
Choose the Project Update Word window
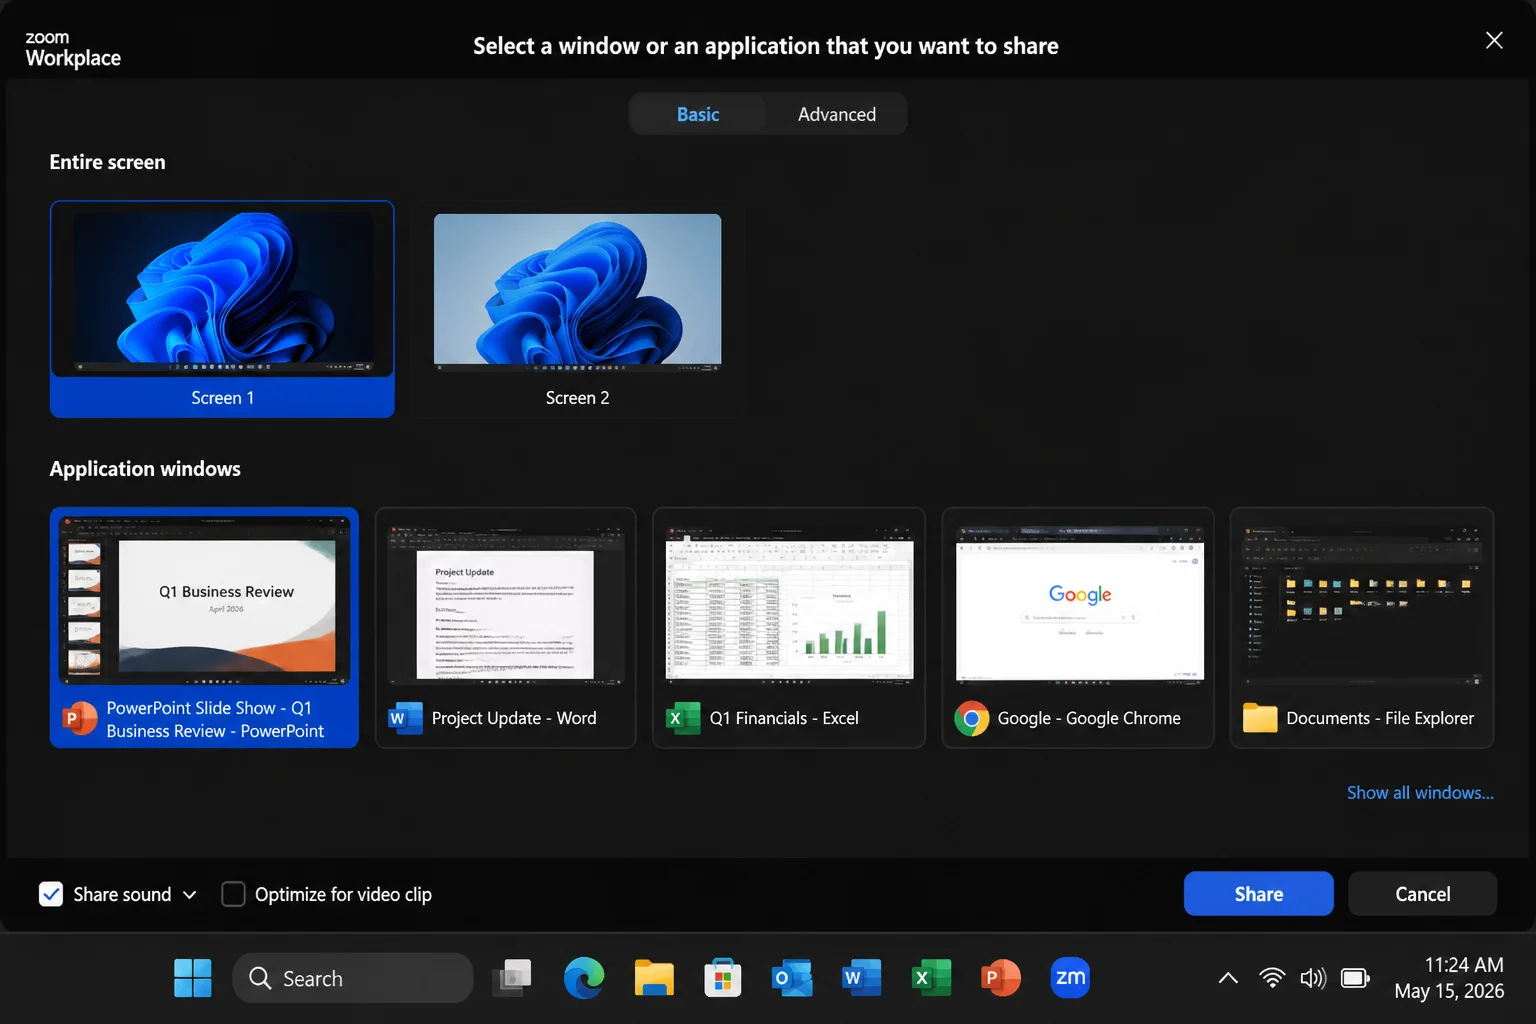pyautogui.click(x=506, y=628)
